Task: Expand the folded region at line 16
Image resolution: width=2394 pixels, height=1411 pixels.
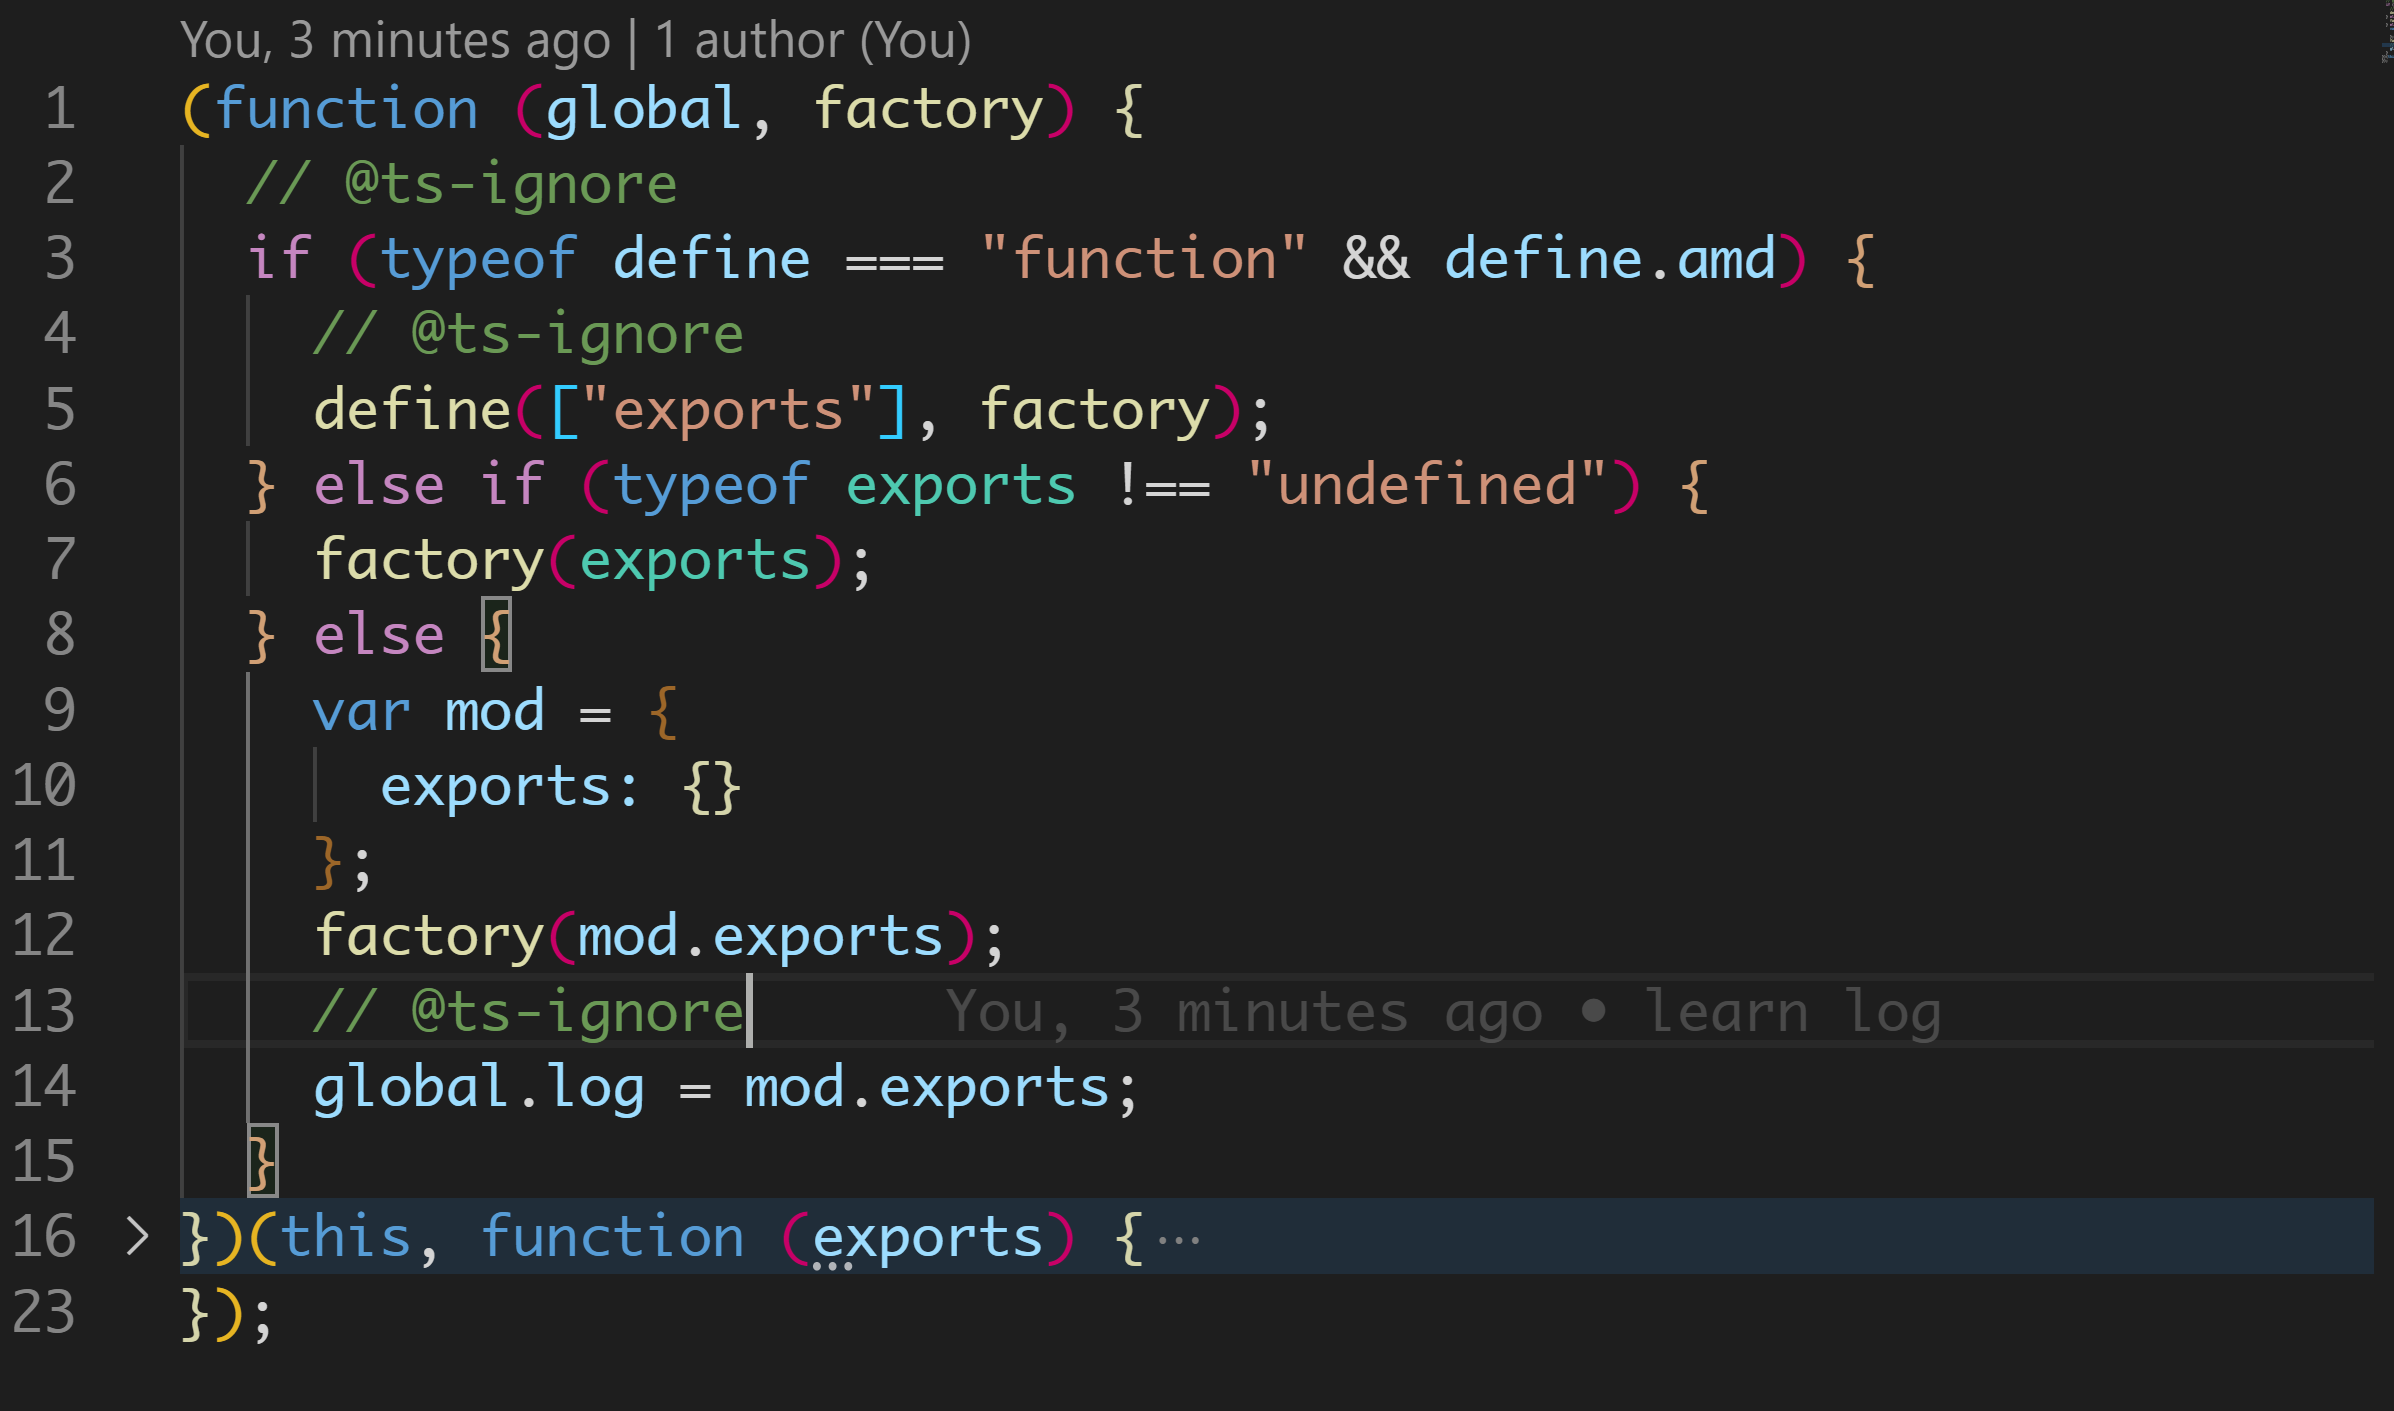Action: [137, 1236]
